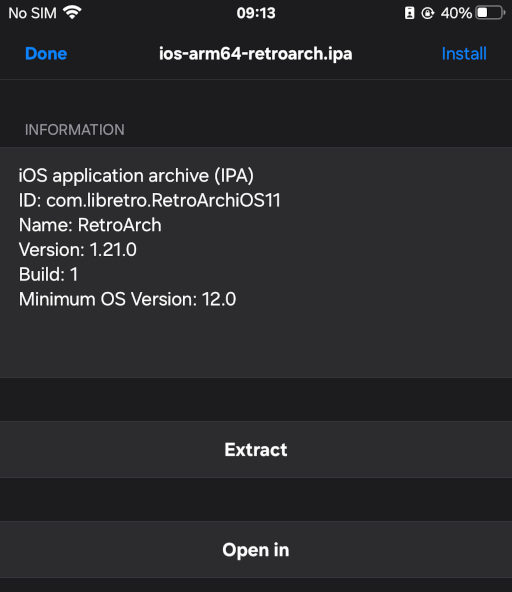The width and height of the screenshot is (512, 592).
Task: Tap the 40% battery percentage
Action: tap(456, 13)
